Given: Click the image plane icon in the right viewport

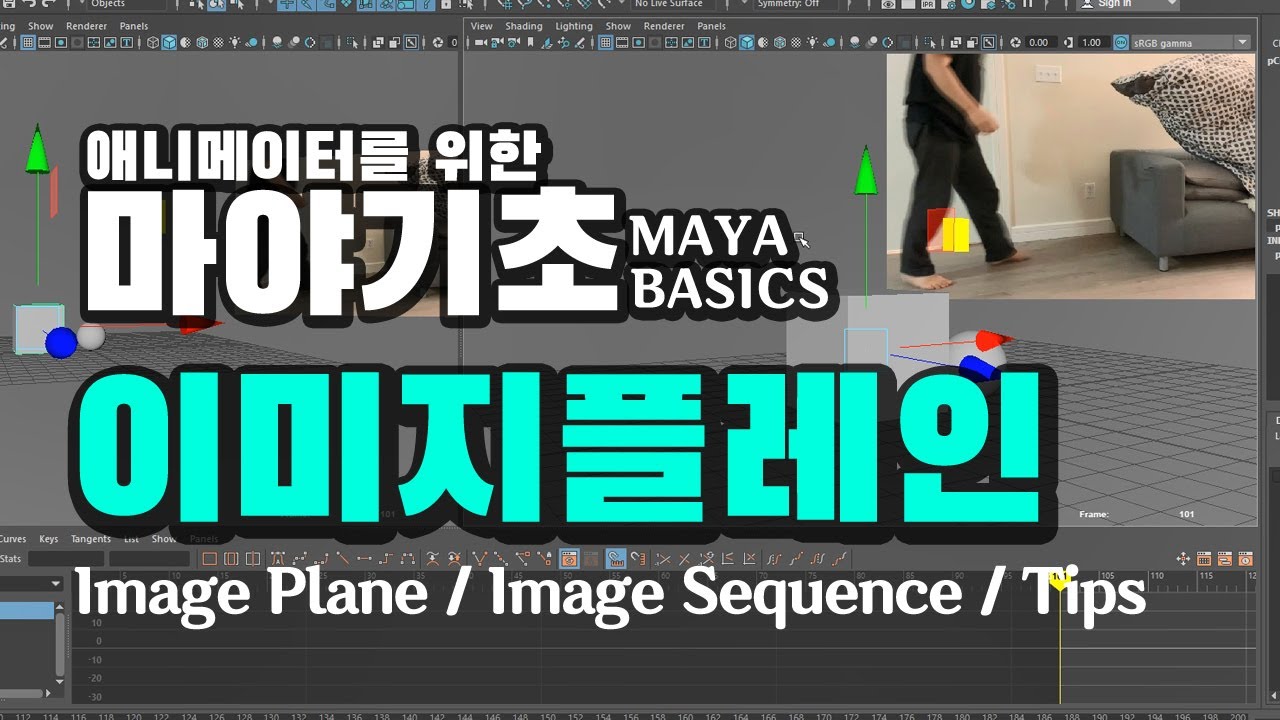Looking at the screenshot, I should click(547, 43).
